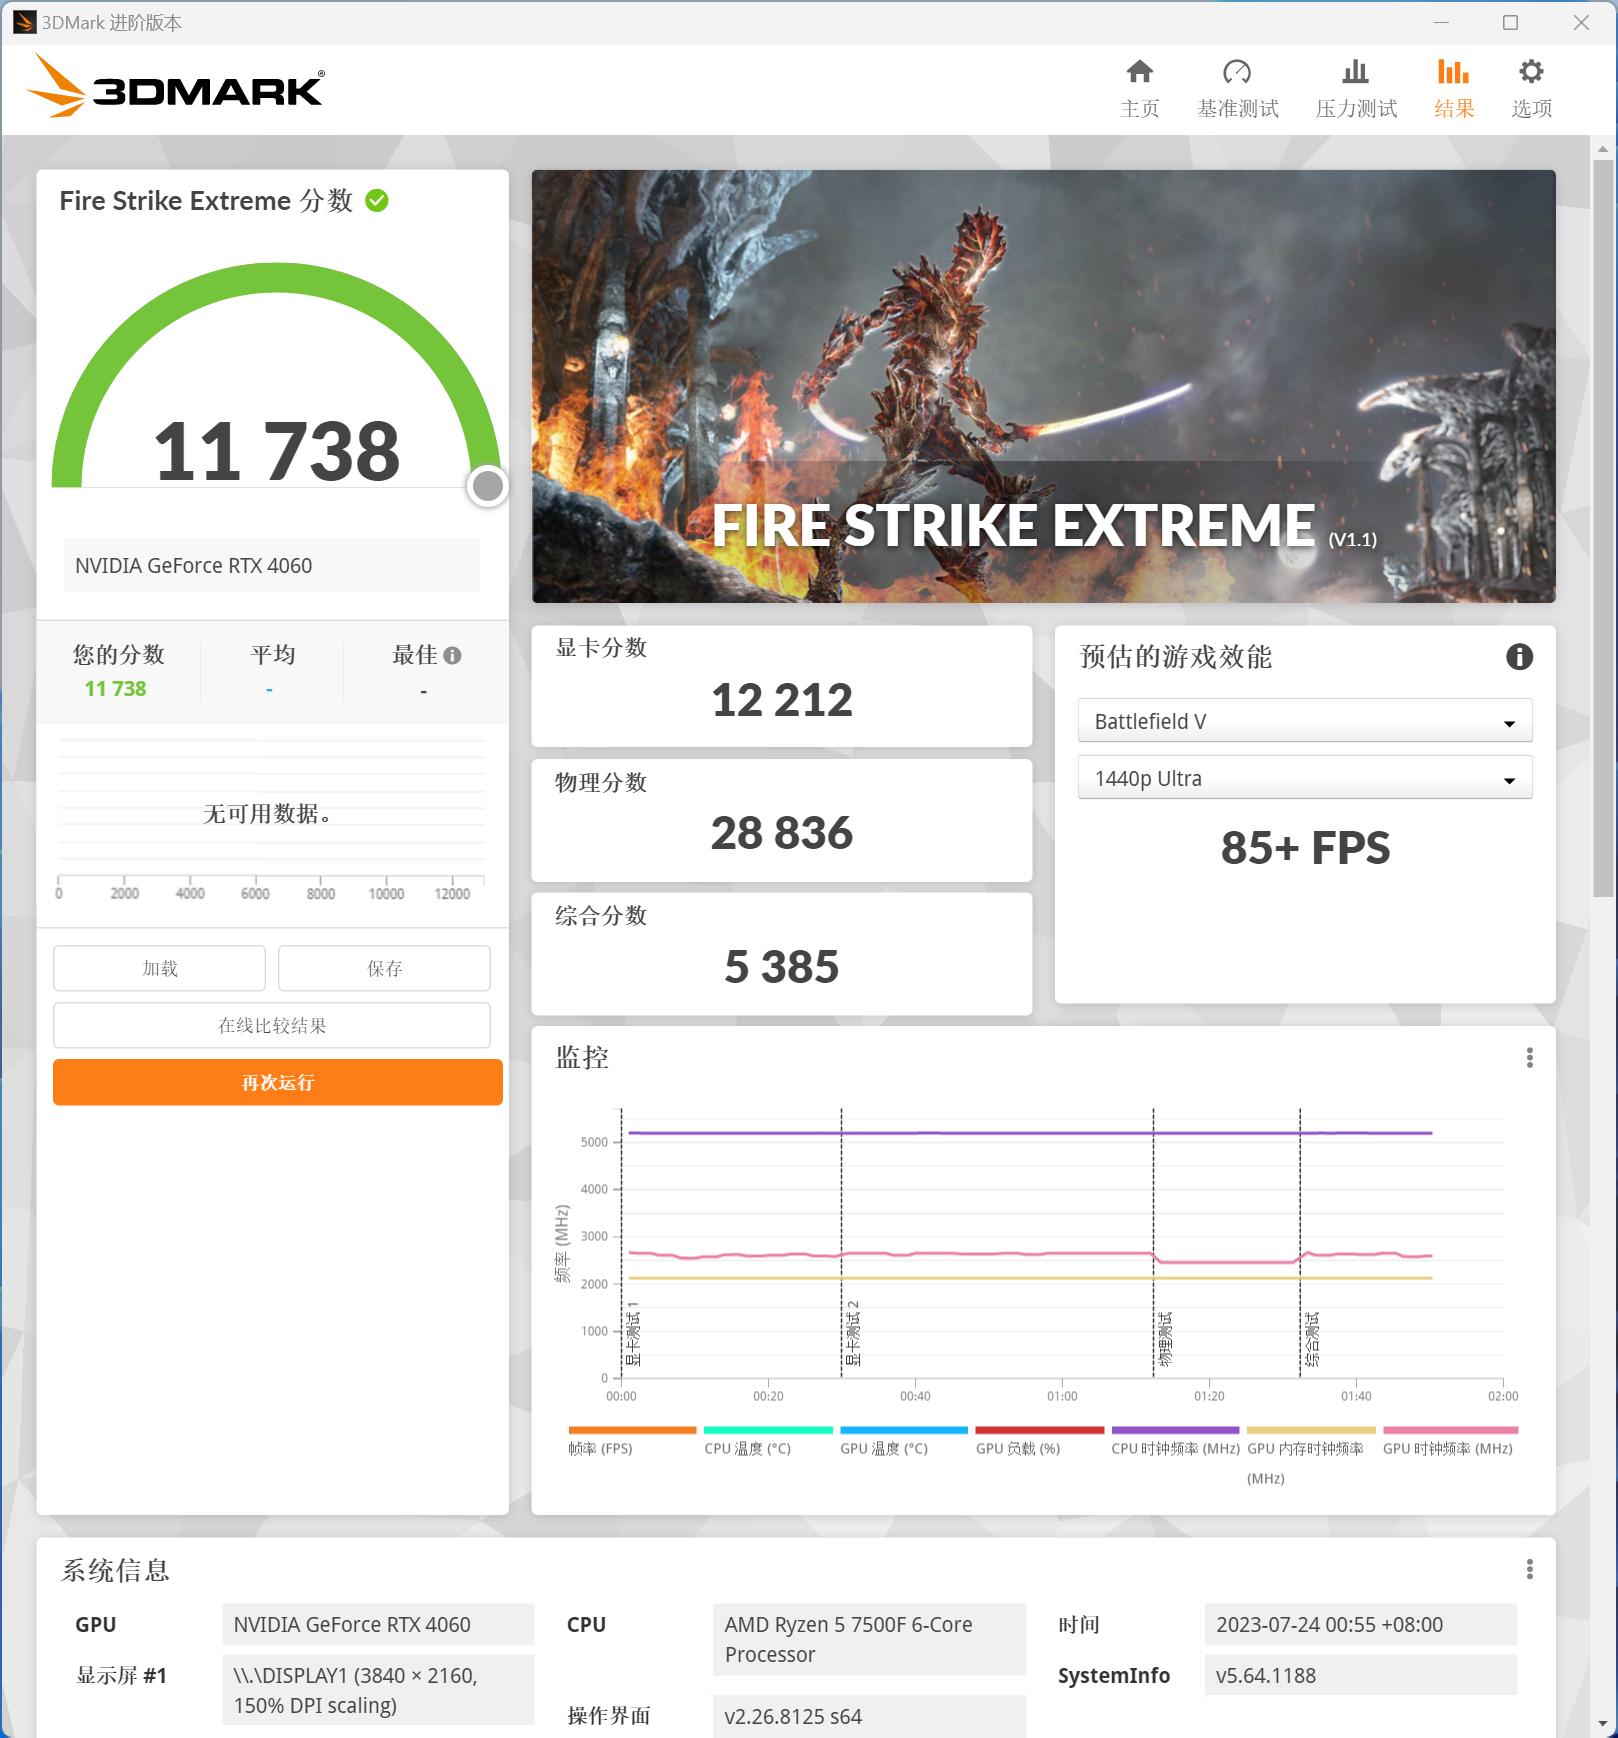Open the 基准测试 benchmark gauge icon

point(1237,72)
